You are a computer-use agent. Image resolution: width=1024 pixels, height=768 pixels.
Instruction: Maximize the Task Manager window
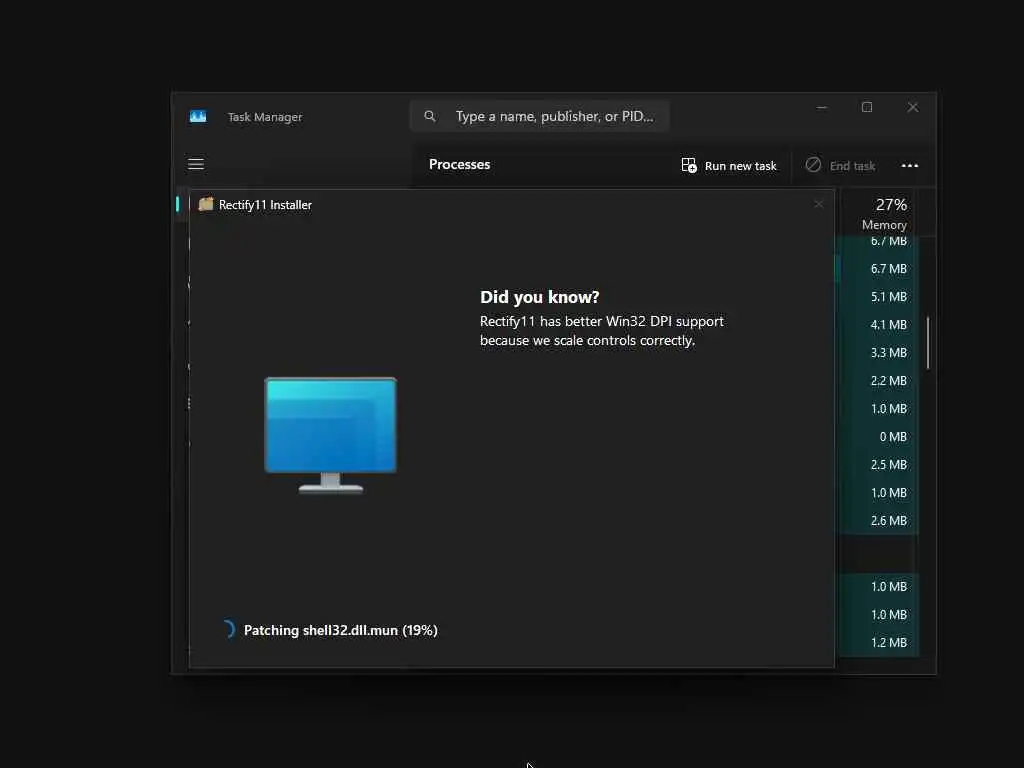coord(867,107)
